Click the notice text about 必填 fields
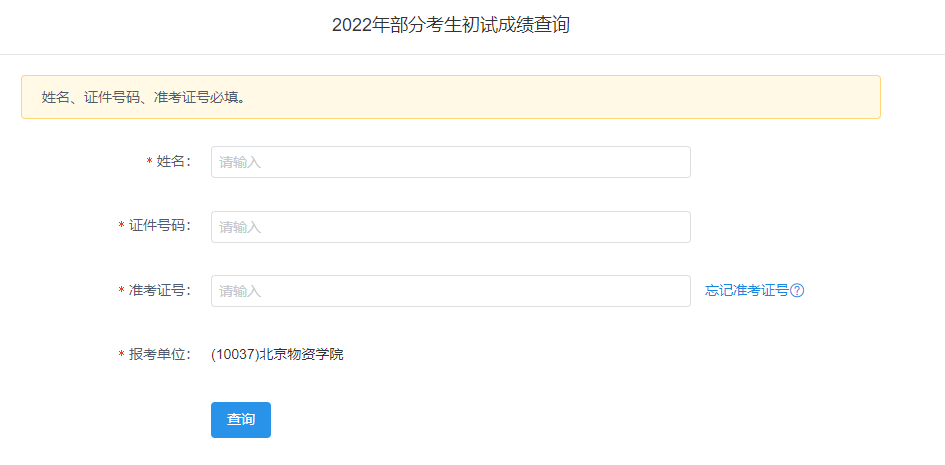The height and width of the screenshot is (465, 945). pyautogui.click(x=144, y=97)
